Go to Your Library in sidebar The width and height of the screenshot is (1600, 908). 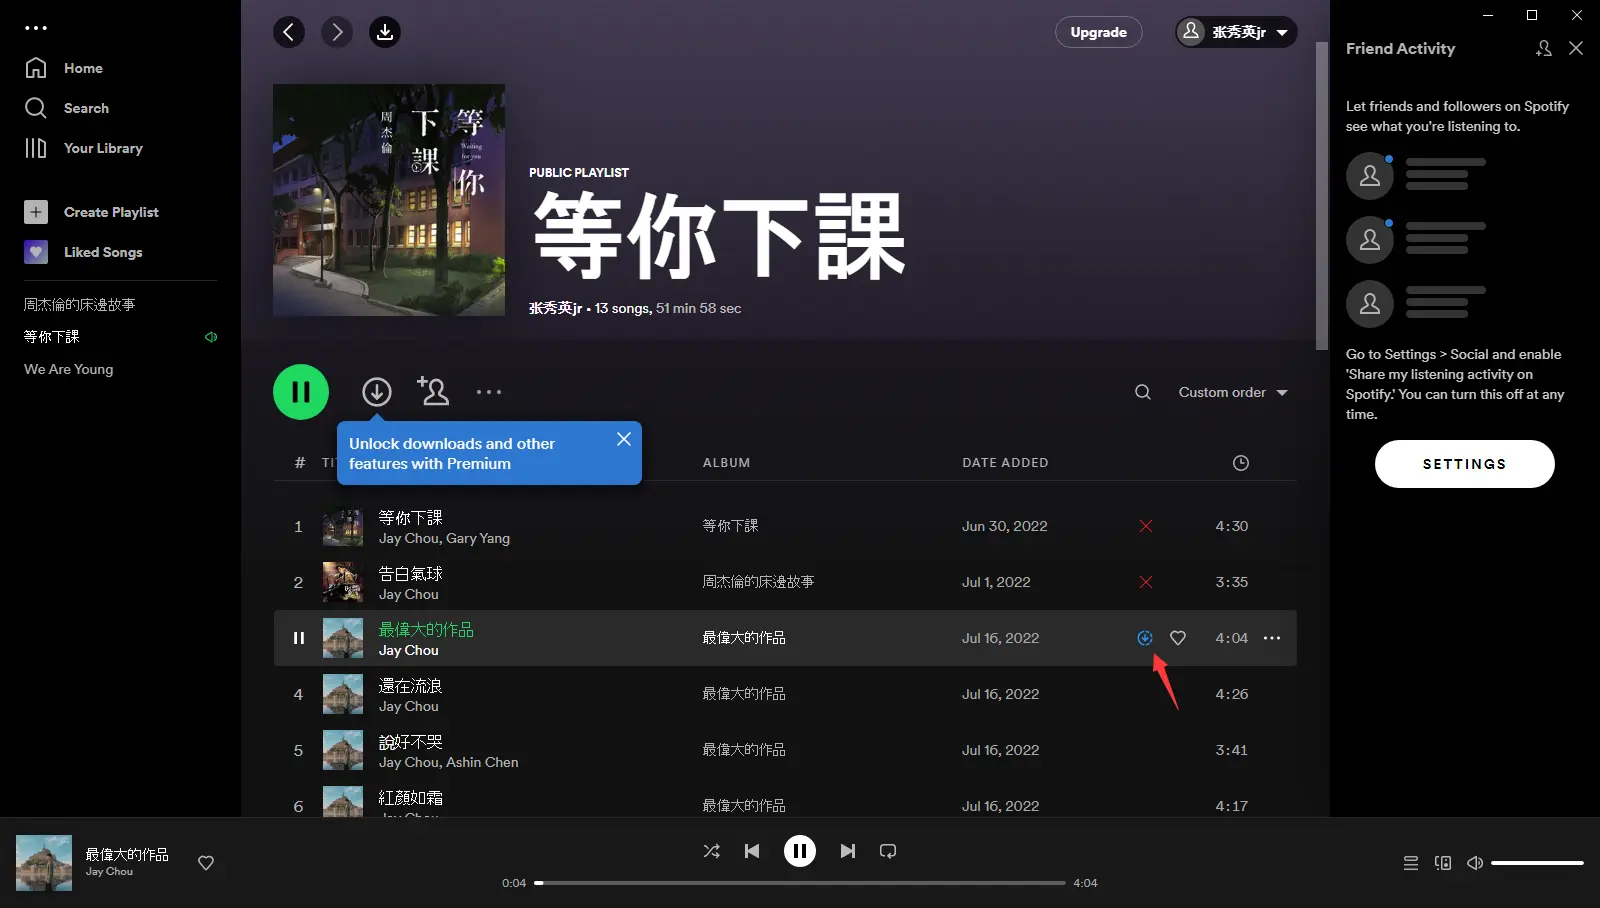coord(102,148)
